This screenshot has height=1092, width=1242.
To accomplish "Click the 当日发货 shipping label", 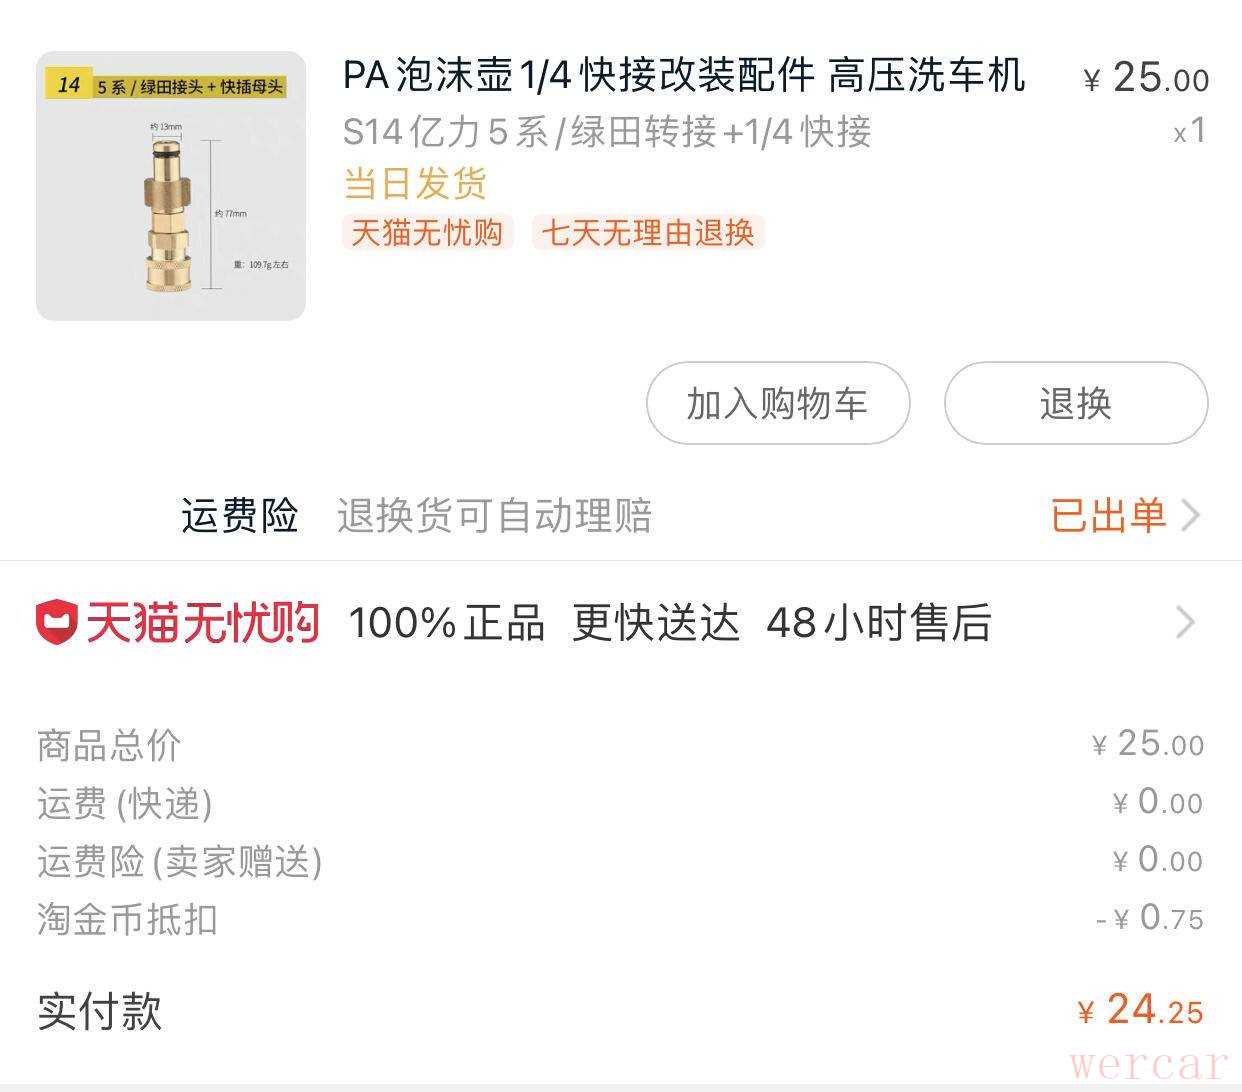I will click(415, 183).
